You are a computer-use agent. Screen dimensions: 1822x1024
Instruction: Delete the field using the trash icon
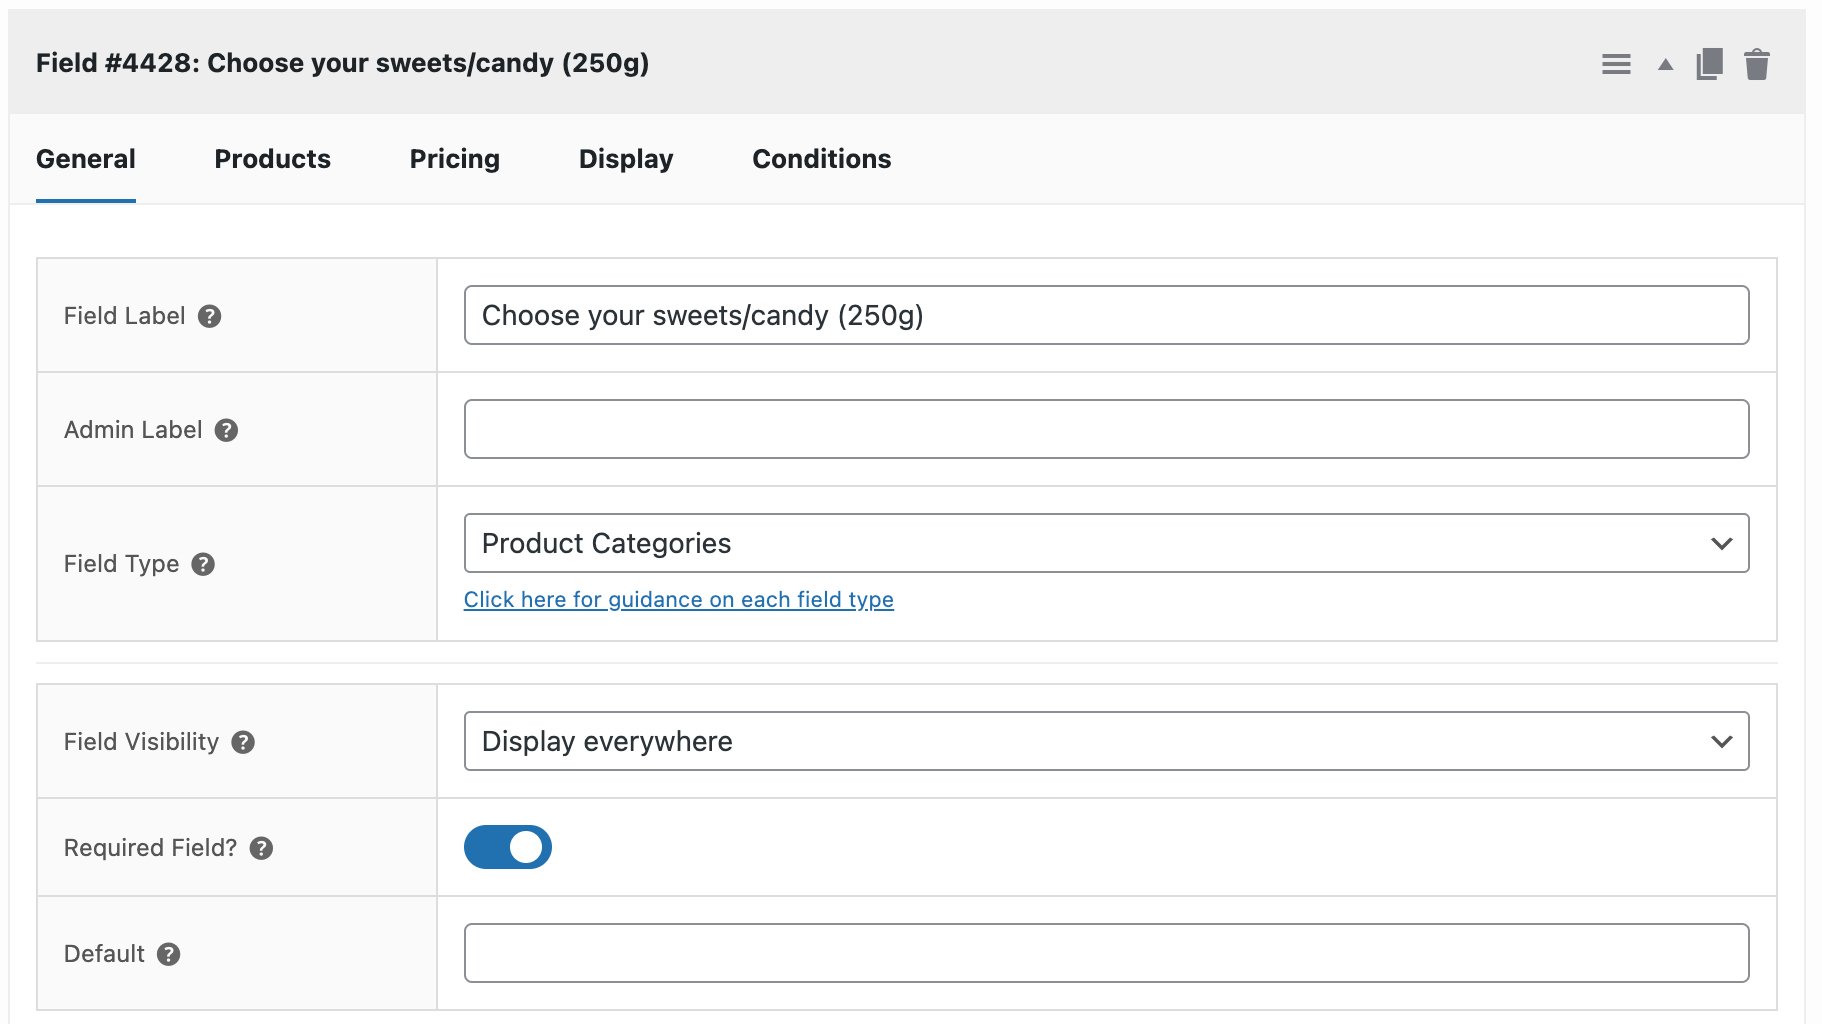pyautogui.click(x=1757, y=62)
